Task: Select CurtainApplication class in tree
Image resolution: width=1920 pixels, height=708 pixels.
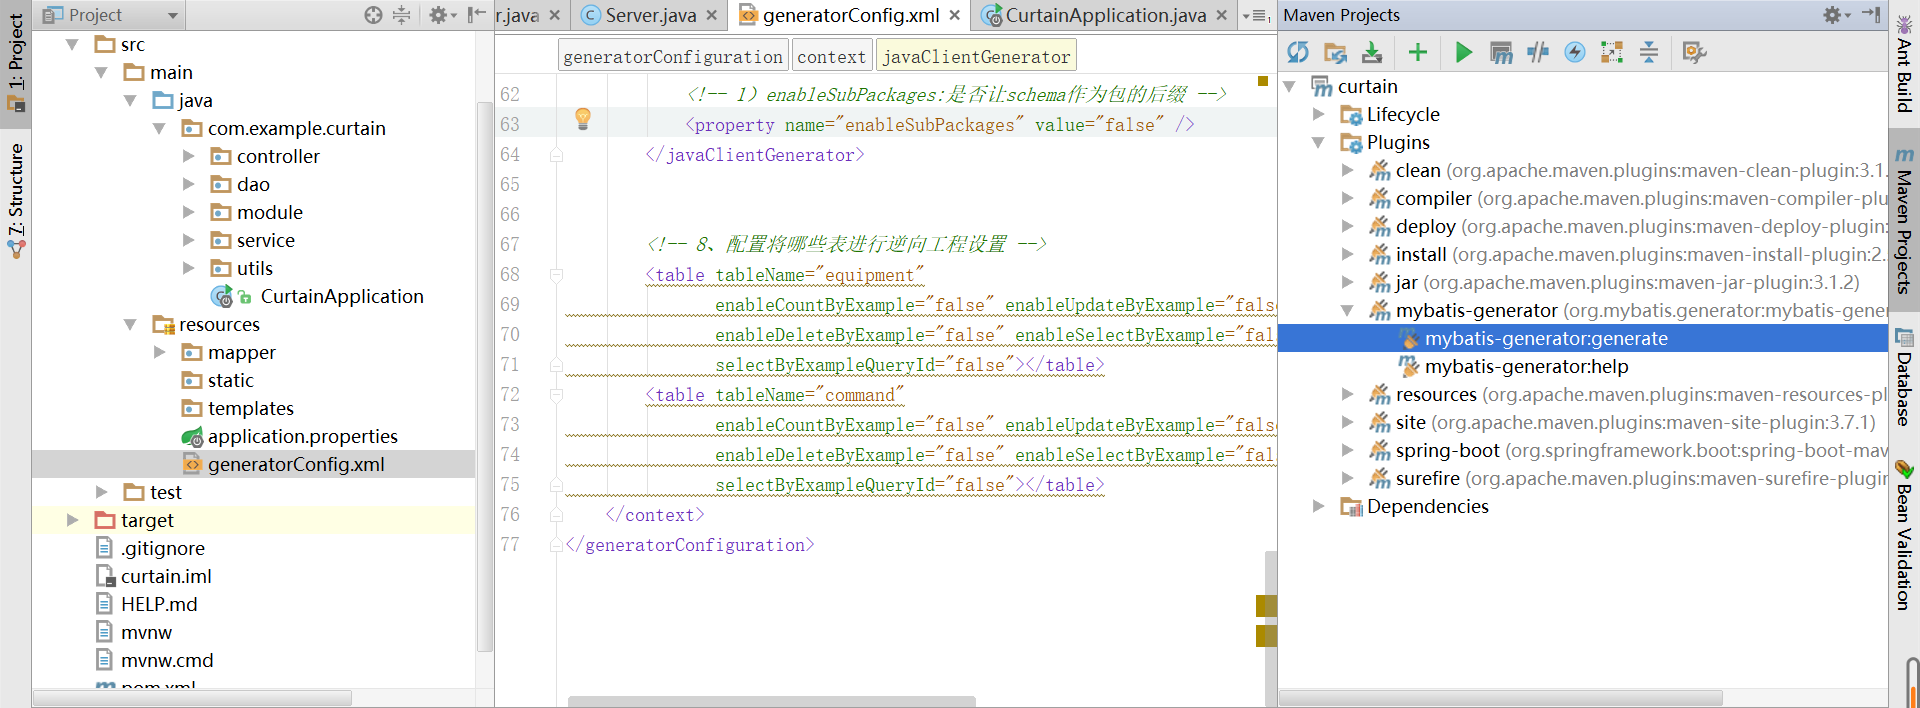Action: pos(342,296)
